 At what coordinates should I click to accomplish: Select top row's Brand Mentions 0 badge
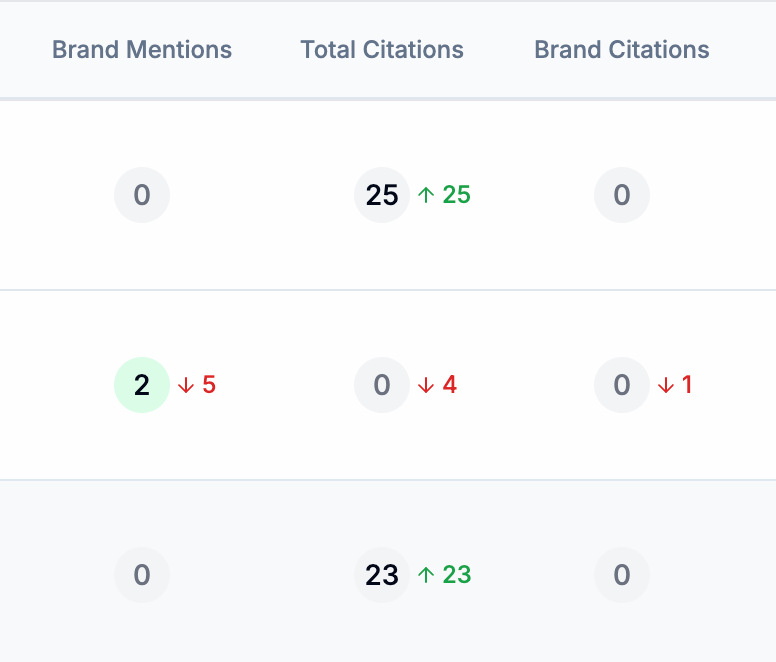(x=142, y=195)
